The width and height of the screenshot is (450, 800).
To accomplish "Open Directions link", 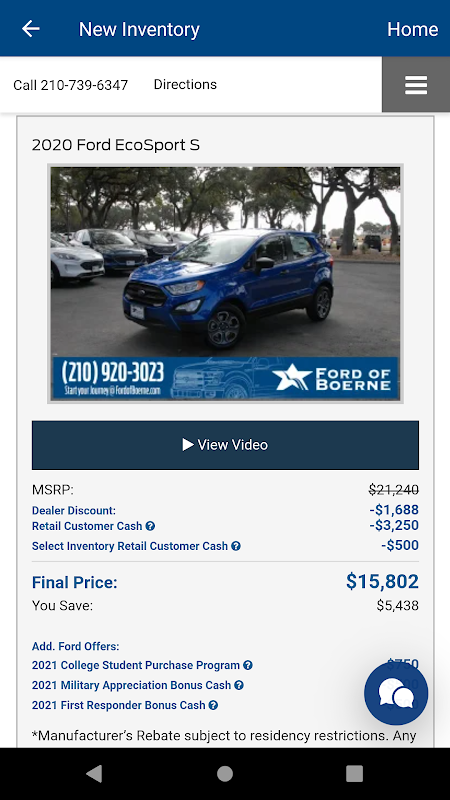I will tap(185, 84).
